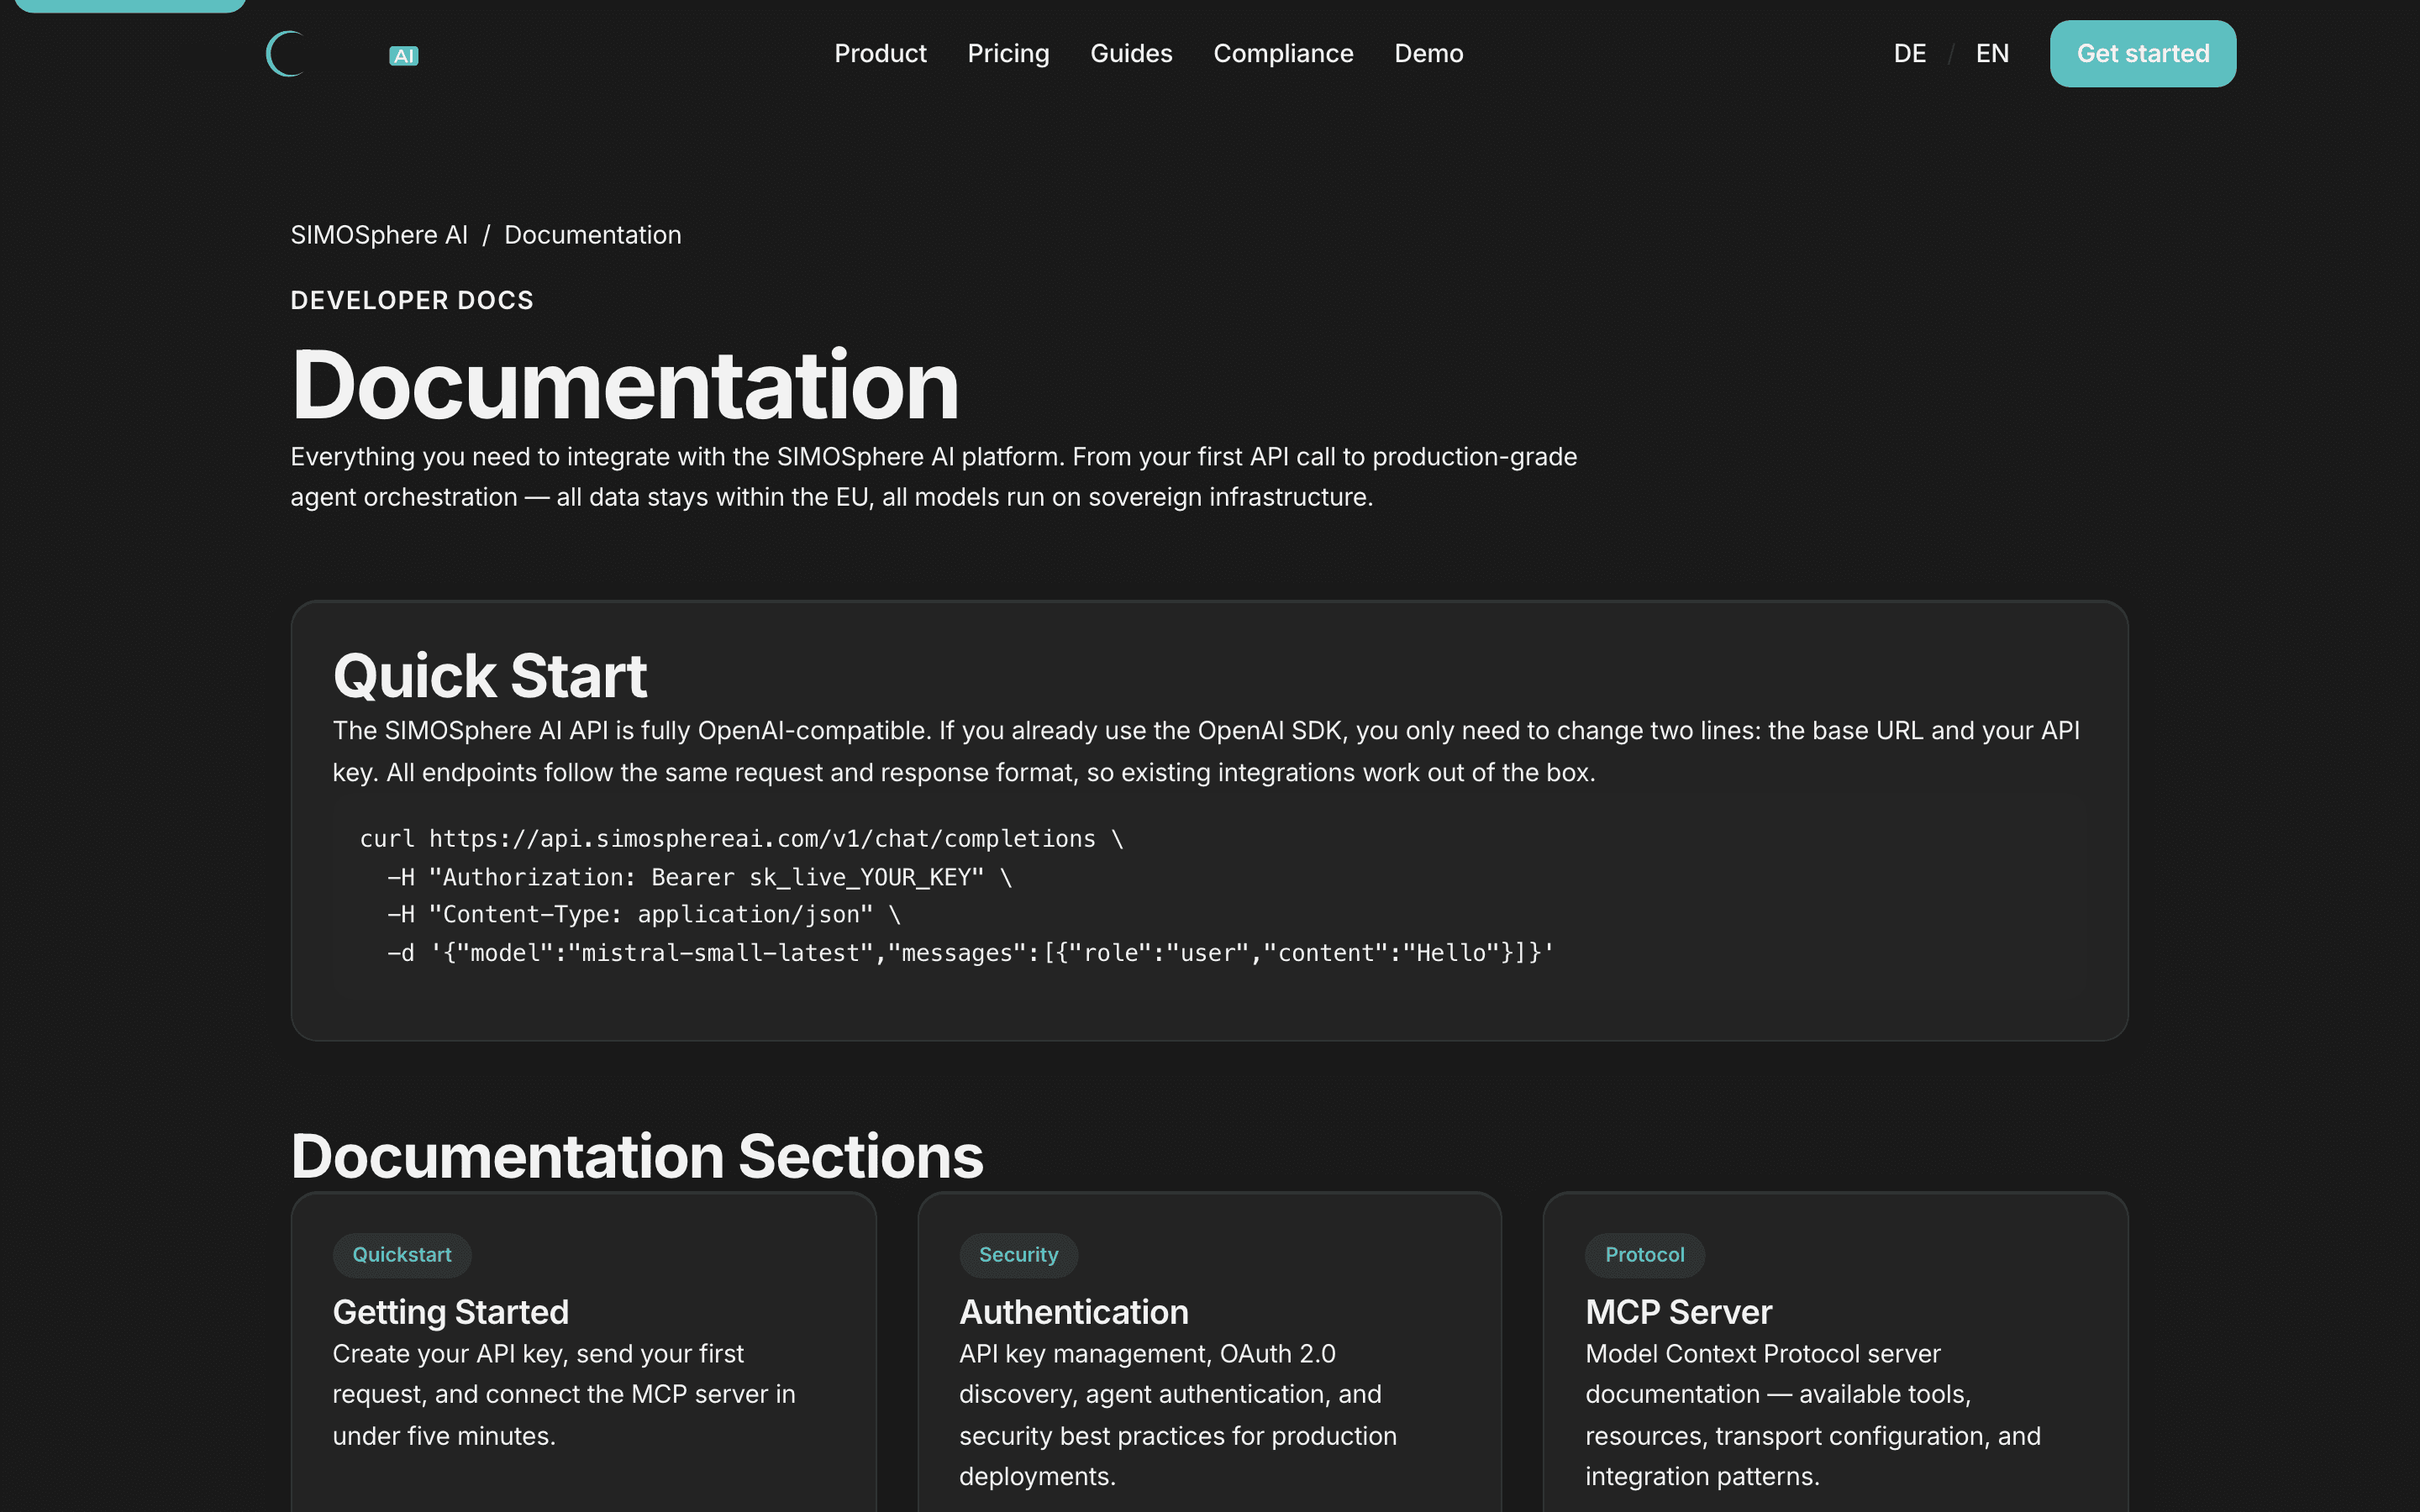This screenshot has width=2420, height=1512.
Task: Click the Authorization Bearer sk_live_YOUR_KEY line
Action: 699,877
